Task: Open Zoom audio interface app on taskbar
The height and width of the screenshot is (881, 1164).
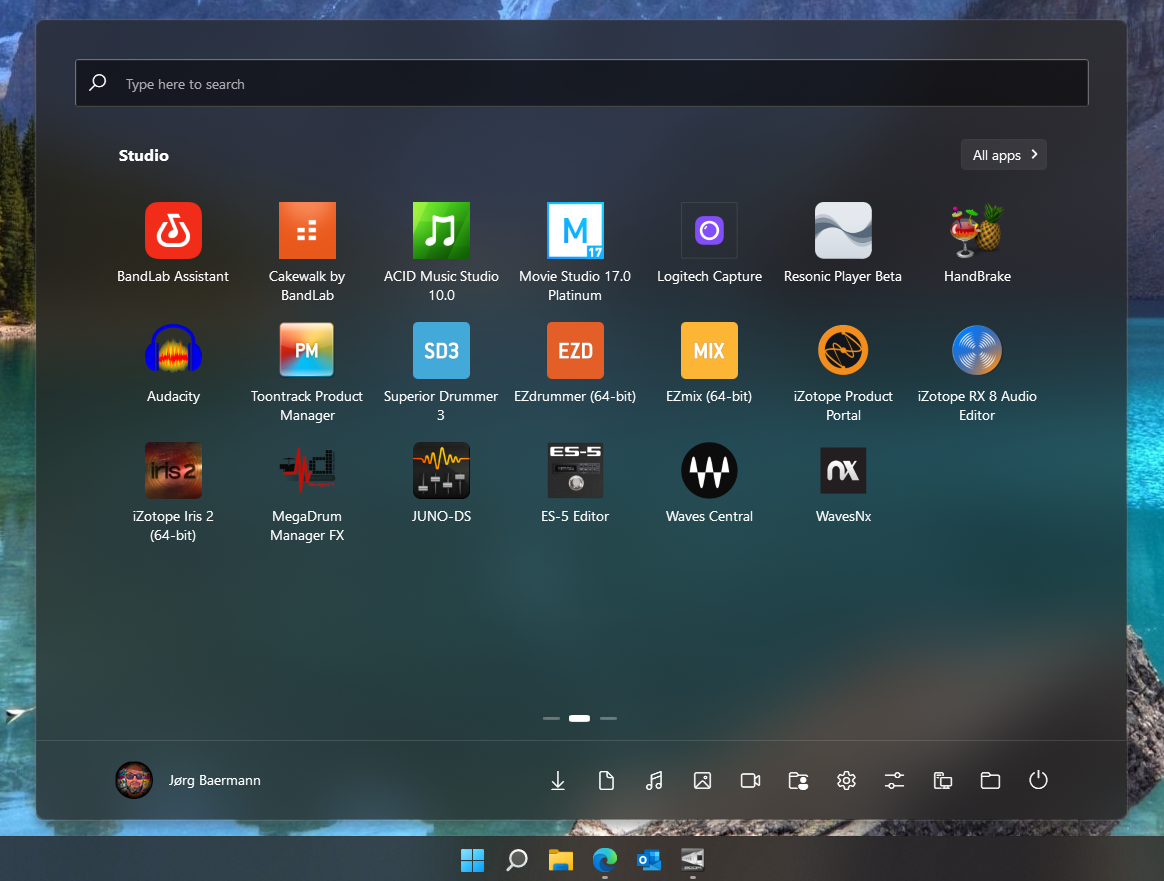Action: [693, 860]
